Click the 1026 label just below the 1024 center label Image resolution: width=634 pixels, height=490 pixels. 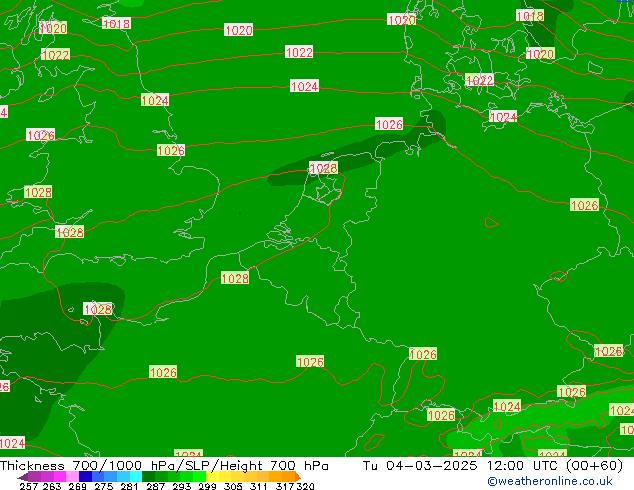[x=389, y=124]
